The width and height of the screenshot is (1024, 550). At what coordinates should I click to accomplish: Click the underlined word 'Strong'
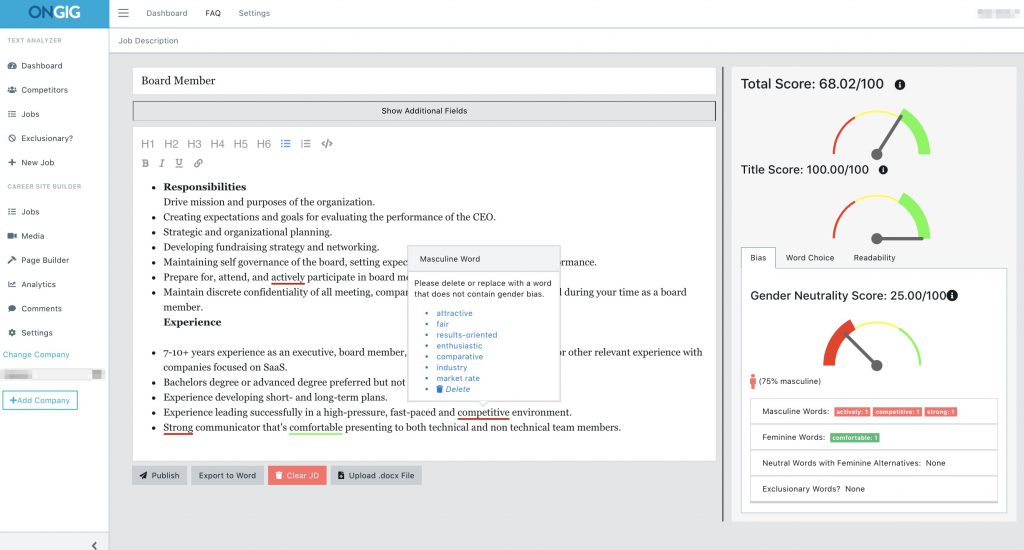click(178, 428)
